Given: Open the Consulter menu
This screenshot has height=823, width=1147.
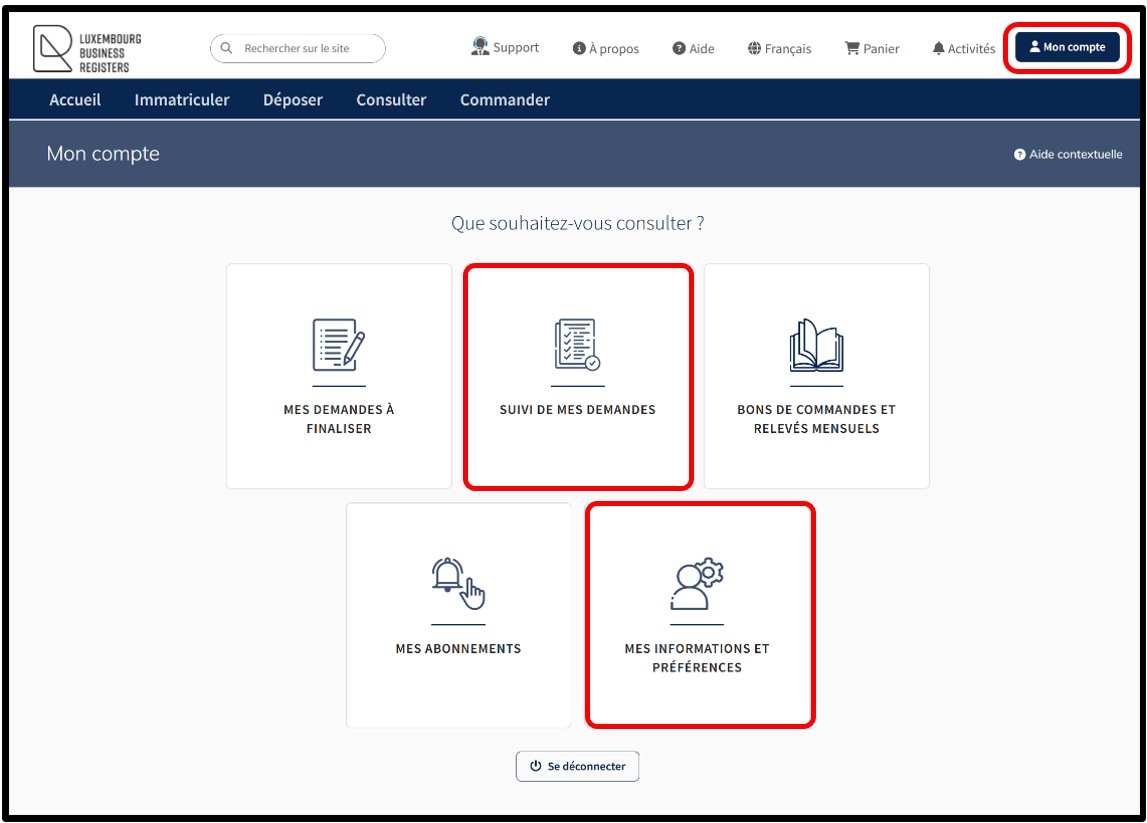Looking at the screenshot, I should point(391,100).
